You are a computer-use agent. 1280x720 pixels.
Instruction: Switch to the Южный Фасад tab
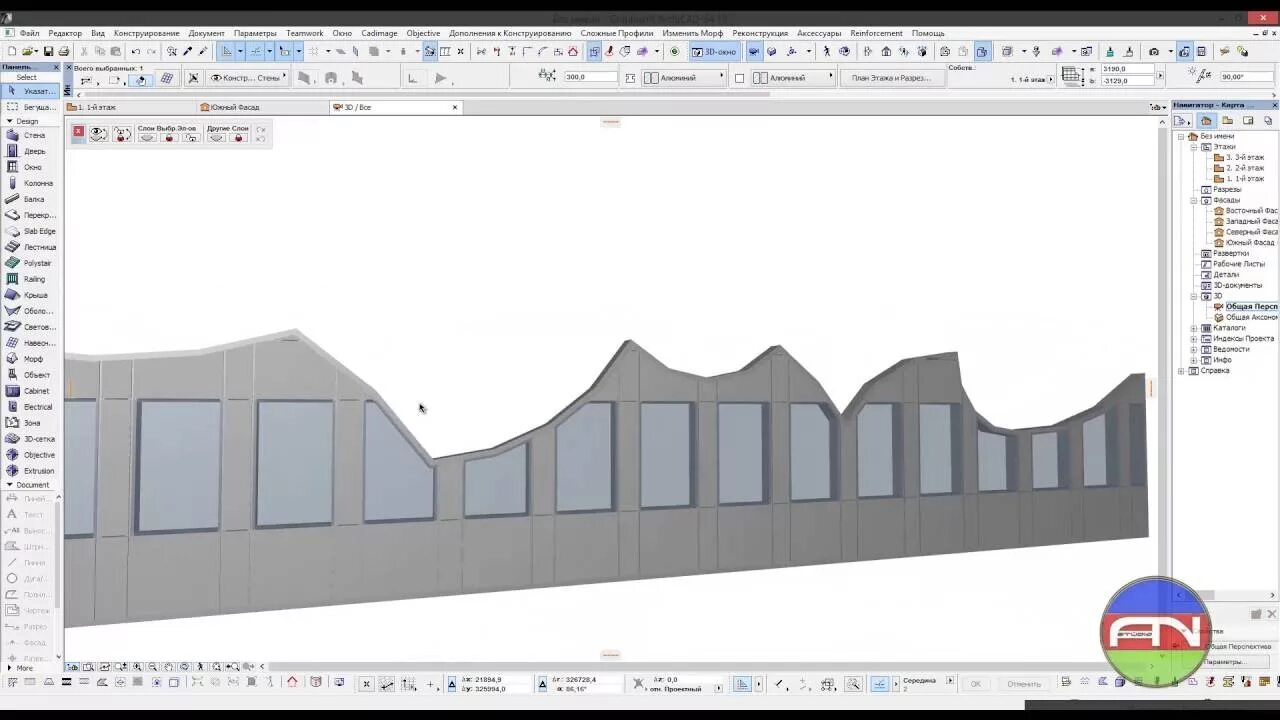[262, 107]
